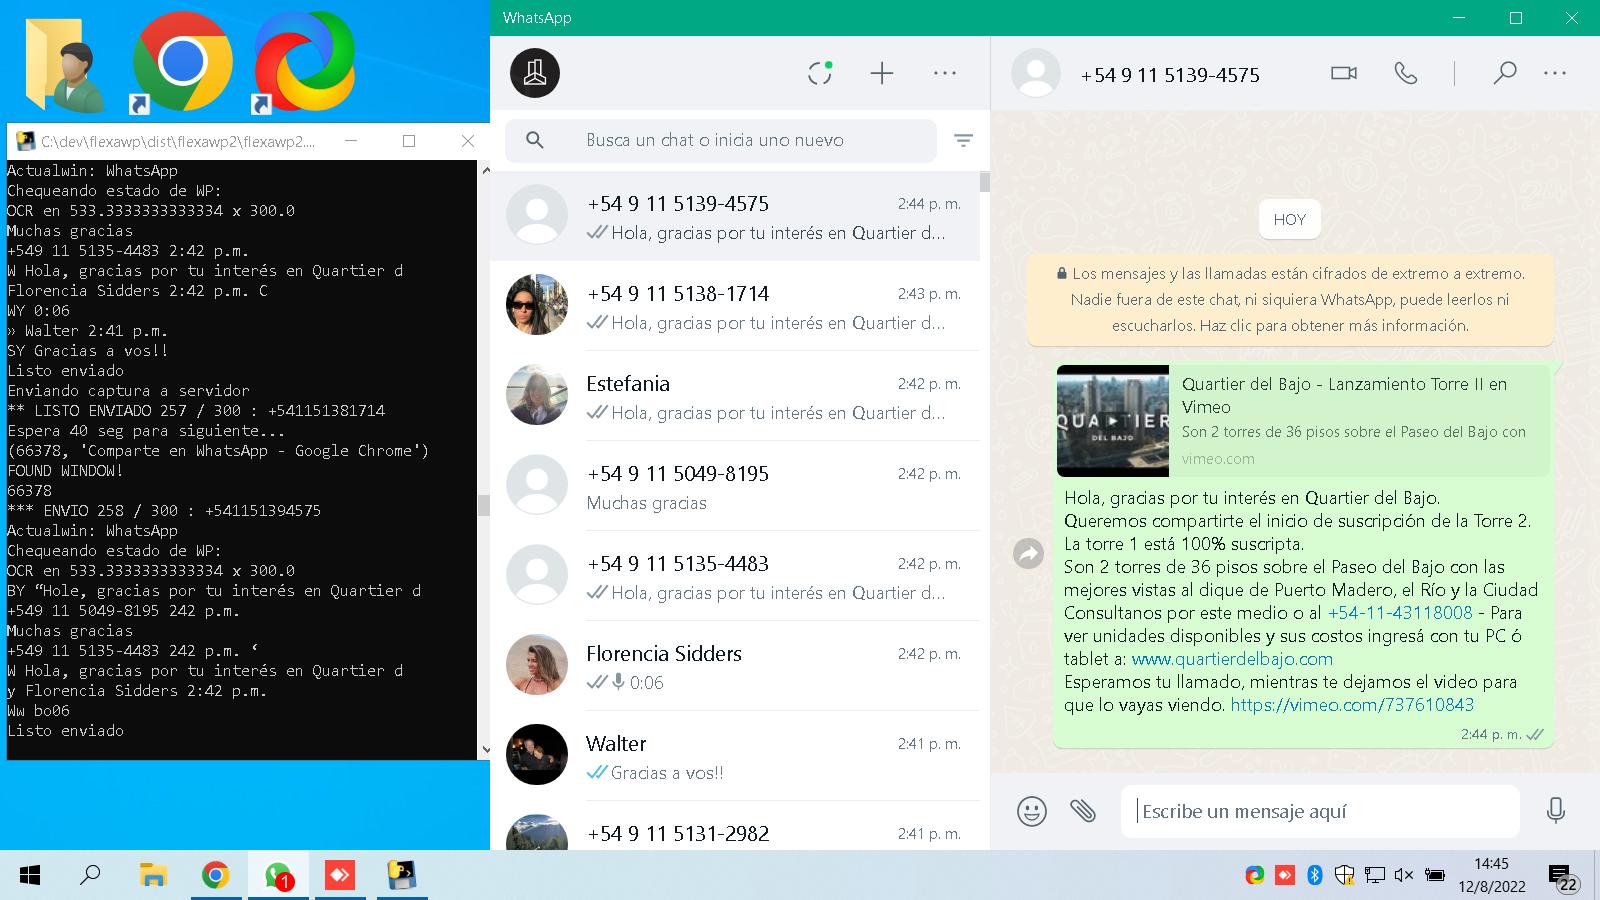
Task: Start a new chat with plus icon
Action: tap(882, 73)
